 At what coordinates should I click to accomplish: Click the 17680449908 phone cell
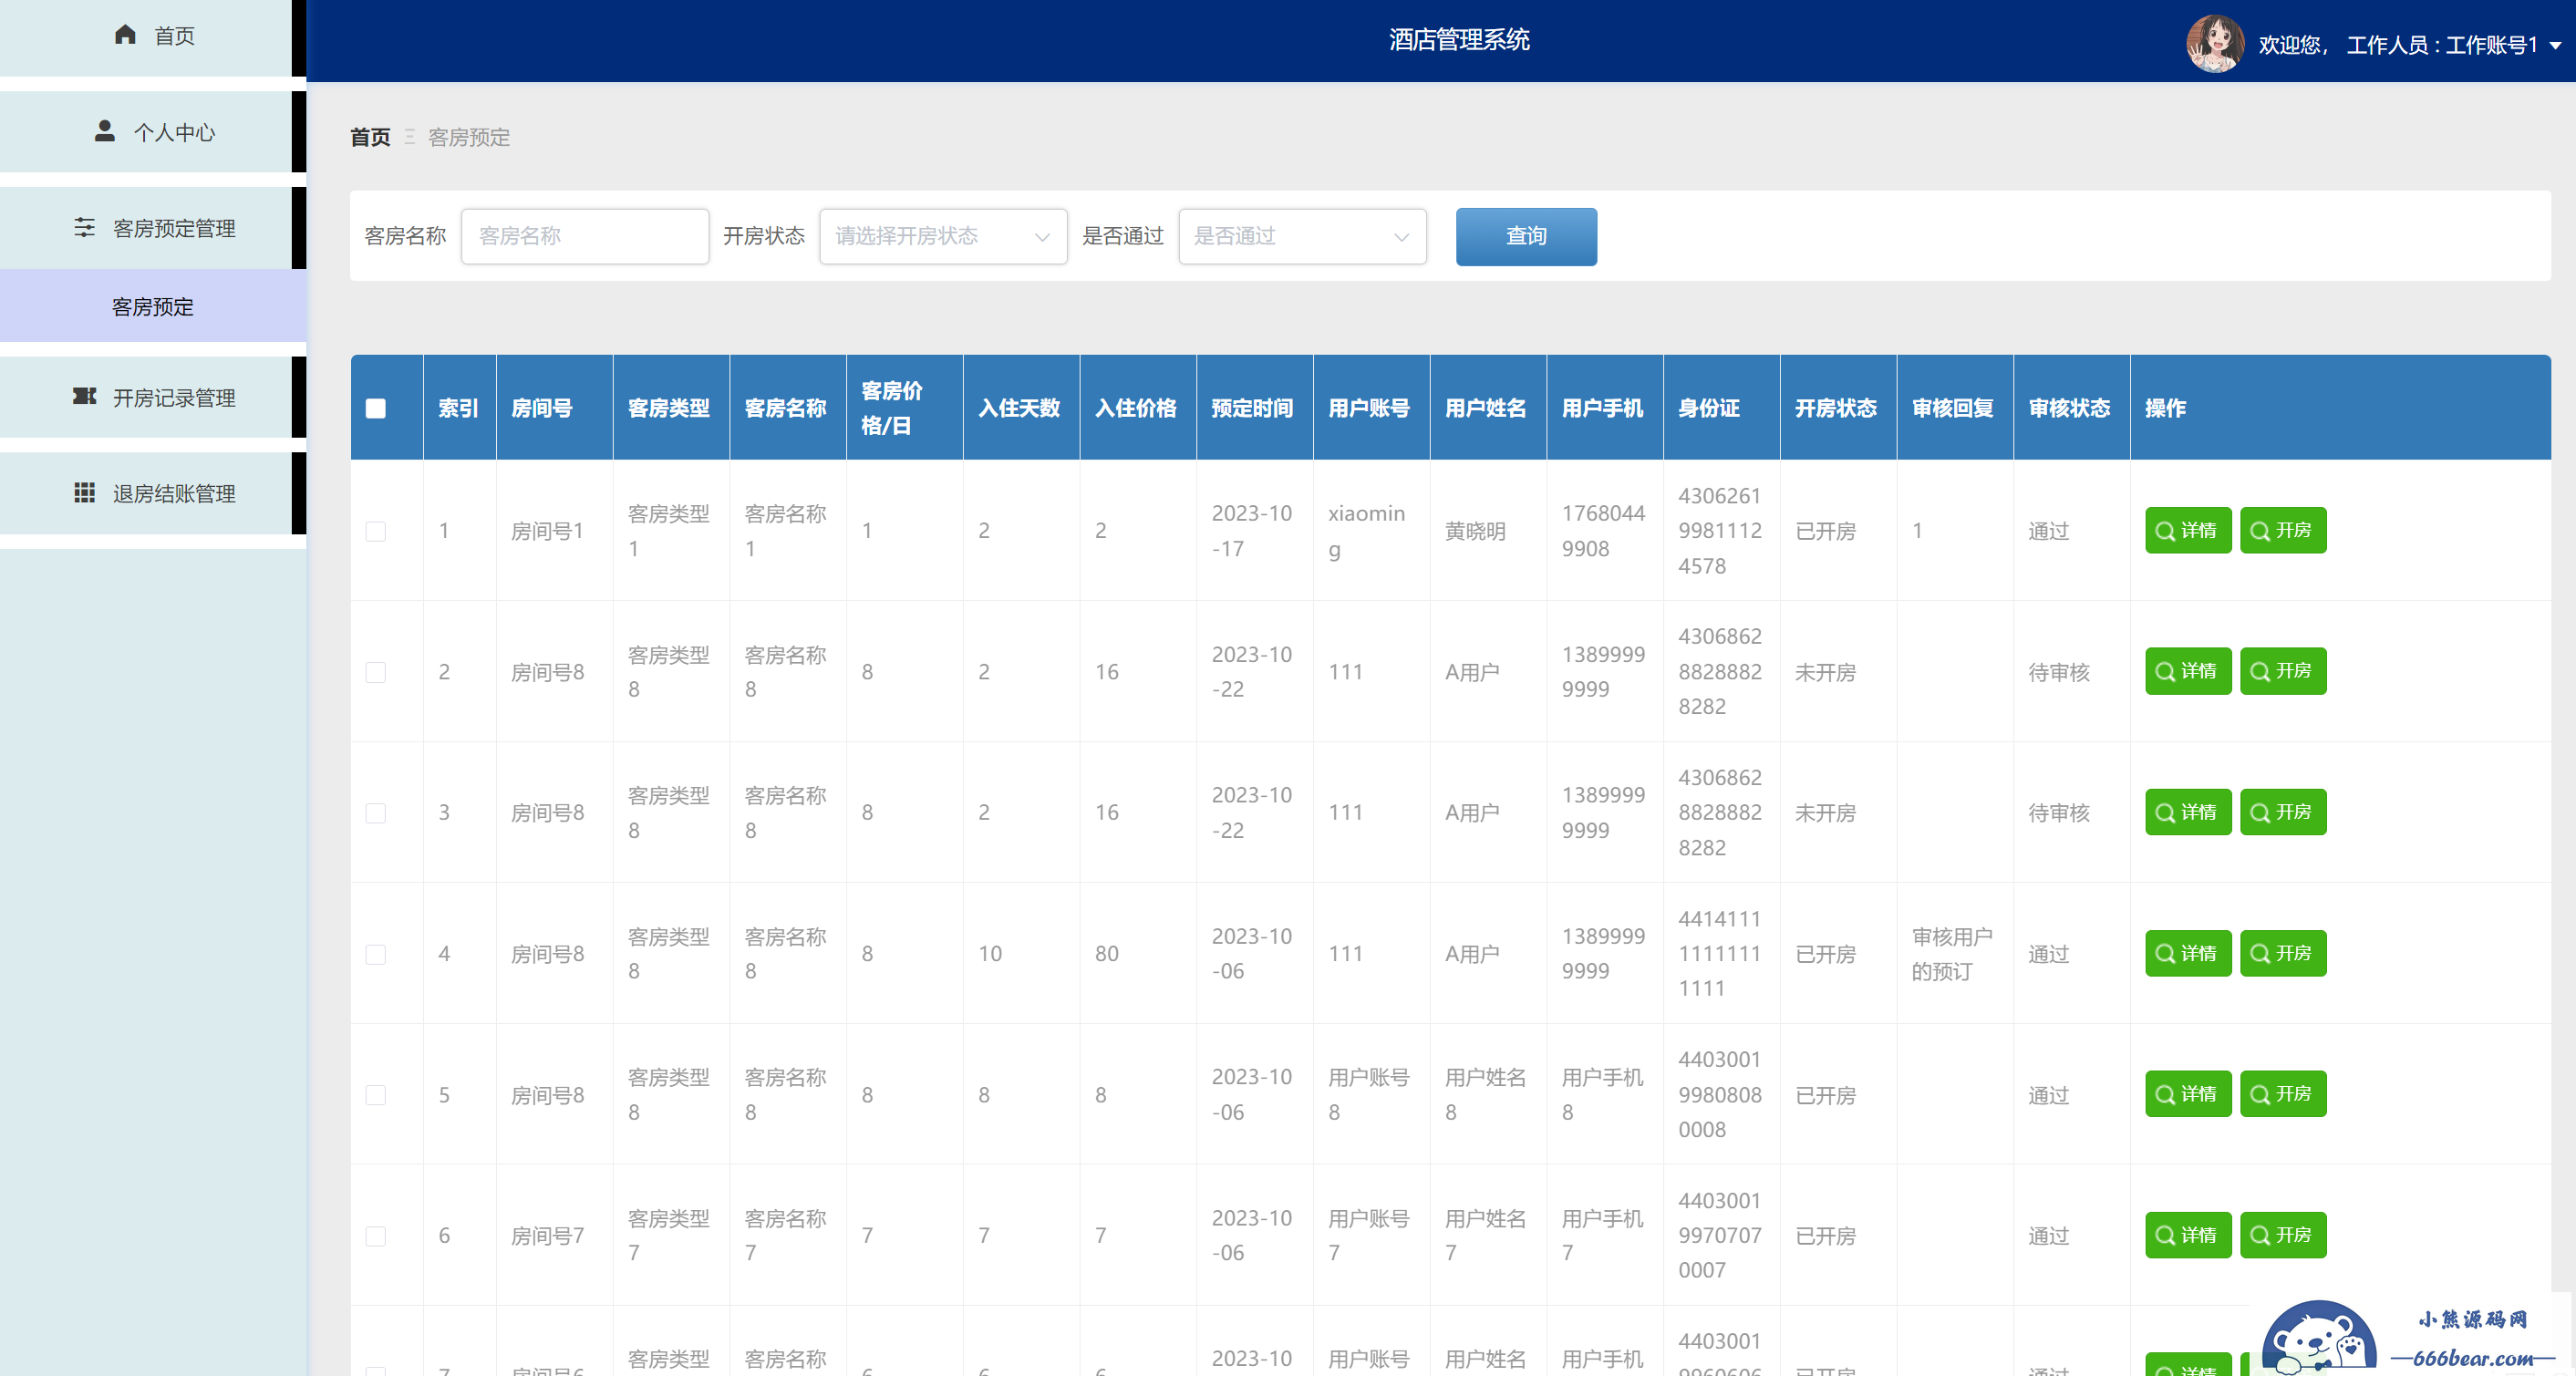click(x=1603, y=531)
